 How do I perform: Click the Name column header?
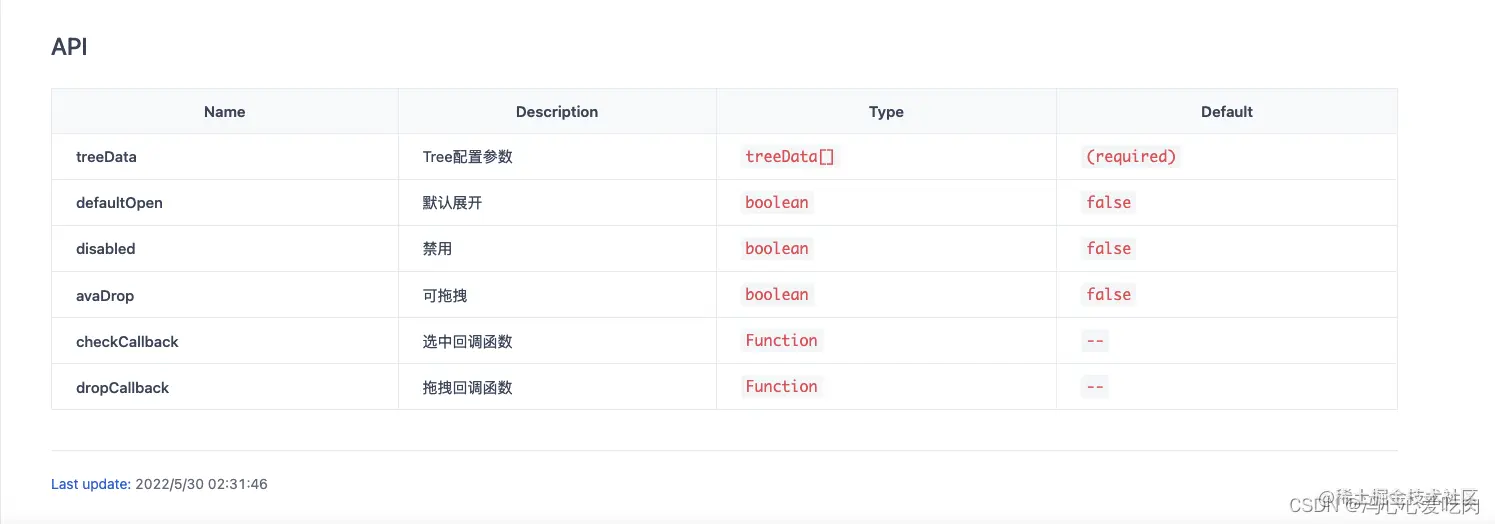(225, 112)
